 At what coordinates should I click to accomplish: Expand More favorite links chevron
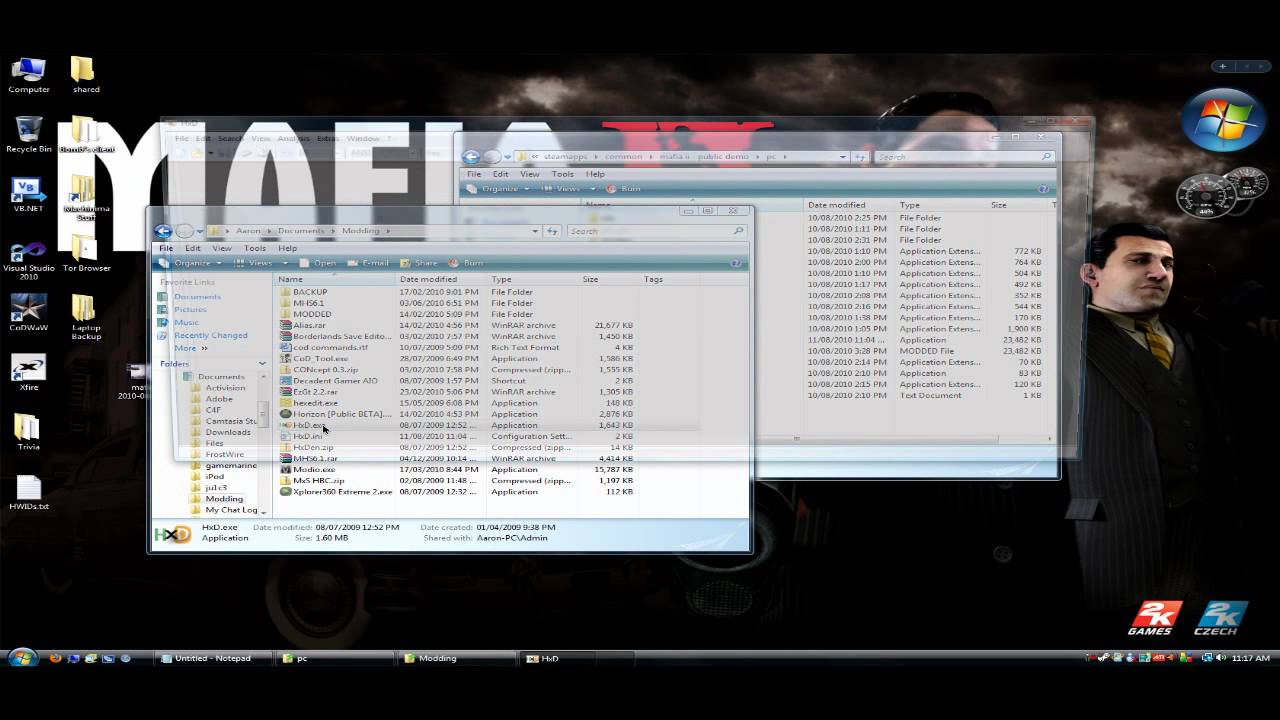204,349
